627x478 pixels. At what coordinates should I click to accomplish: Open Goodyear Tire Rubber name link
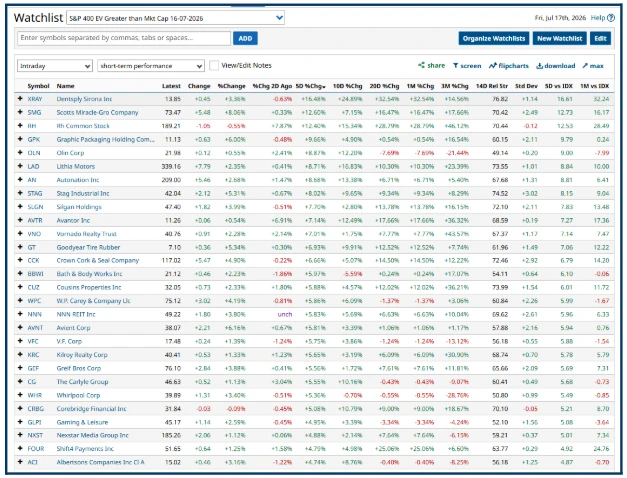(88, 247)
